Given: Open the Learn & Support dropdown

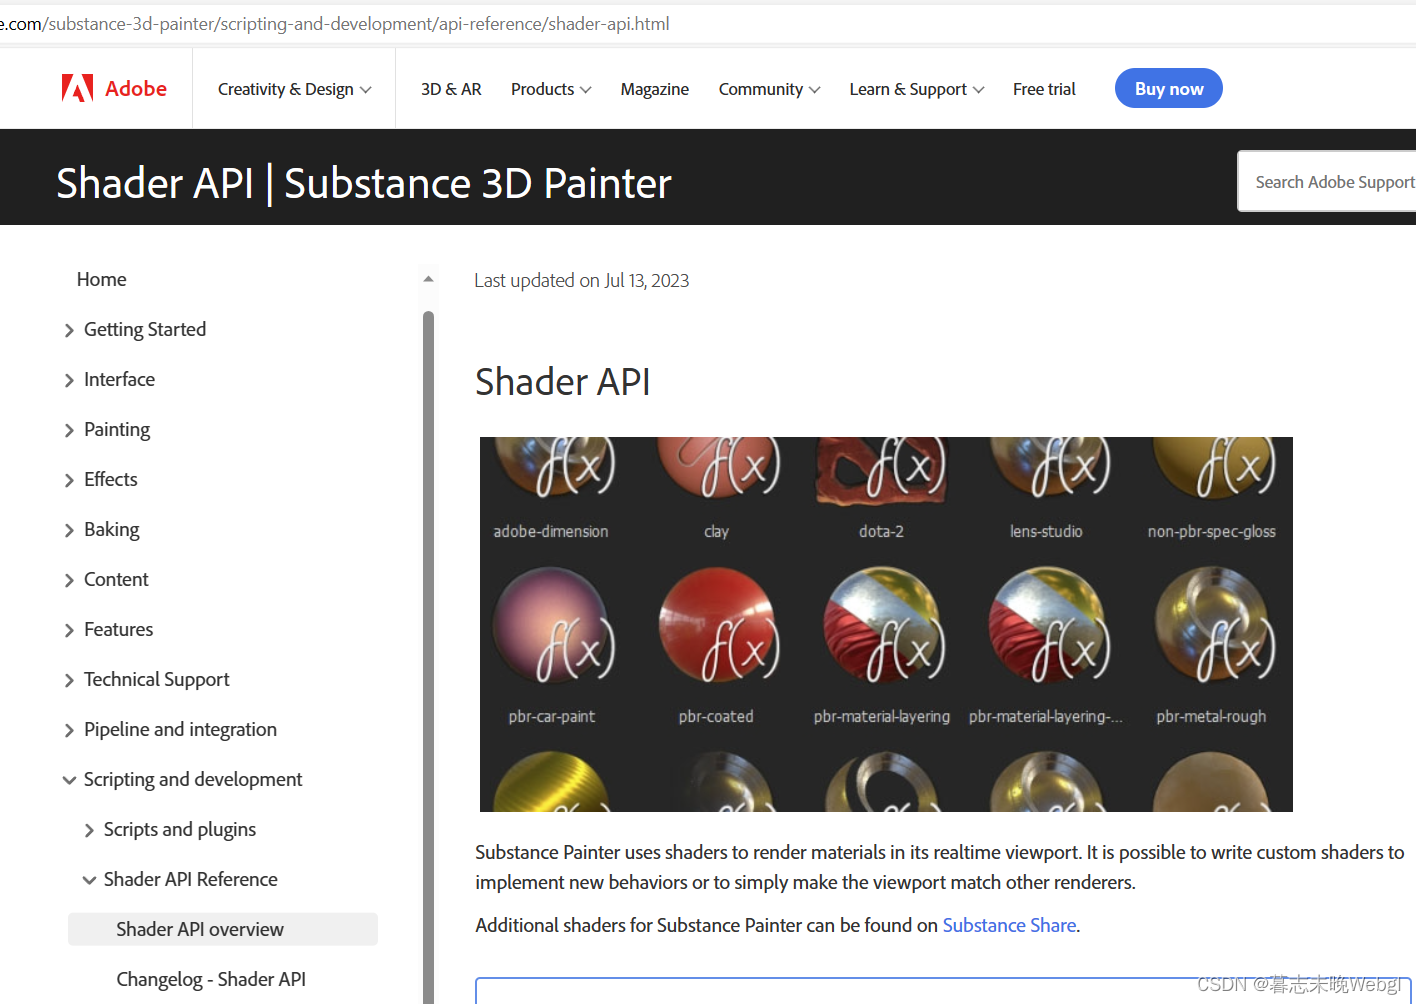Looking at the screenshot, I should pos(917,89).
